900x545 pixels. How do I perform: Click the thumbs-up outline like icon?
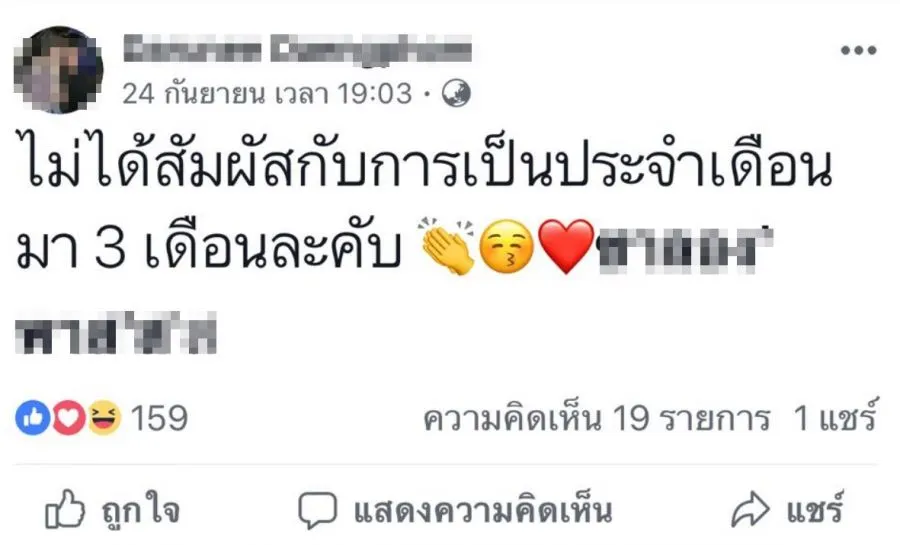tap(65, 509)
